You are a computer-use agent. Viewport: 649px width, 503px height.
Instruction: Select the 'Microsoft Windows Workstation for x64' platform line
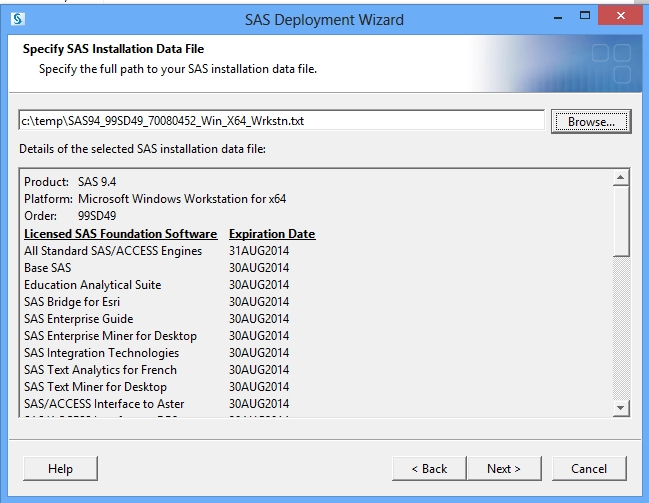[x=155, y=199]
